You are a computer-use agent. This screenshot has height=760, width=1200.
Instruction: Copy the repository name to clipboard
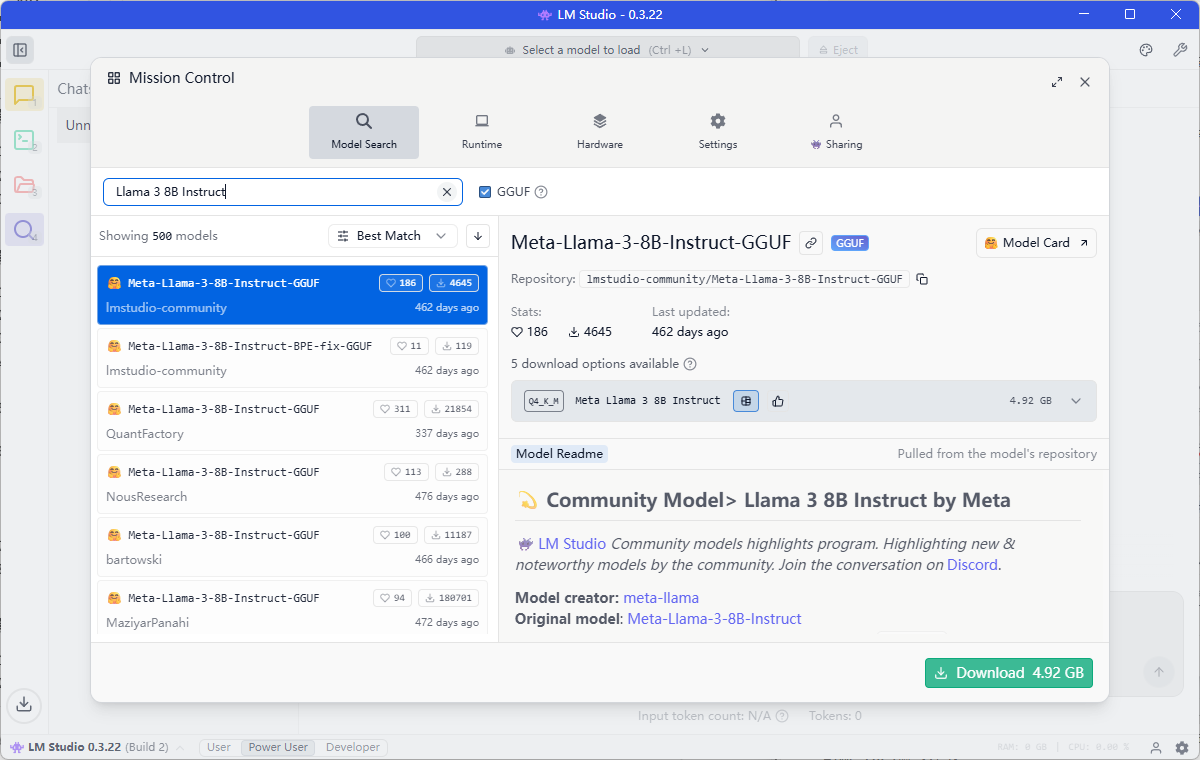922,279
